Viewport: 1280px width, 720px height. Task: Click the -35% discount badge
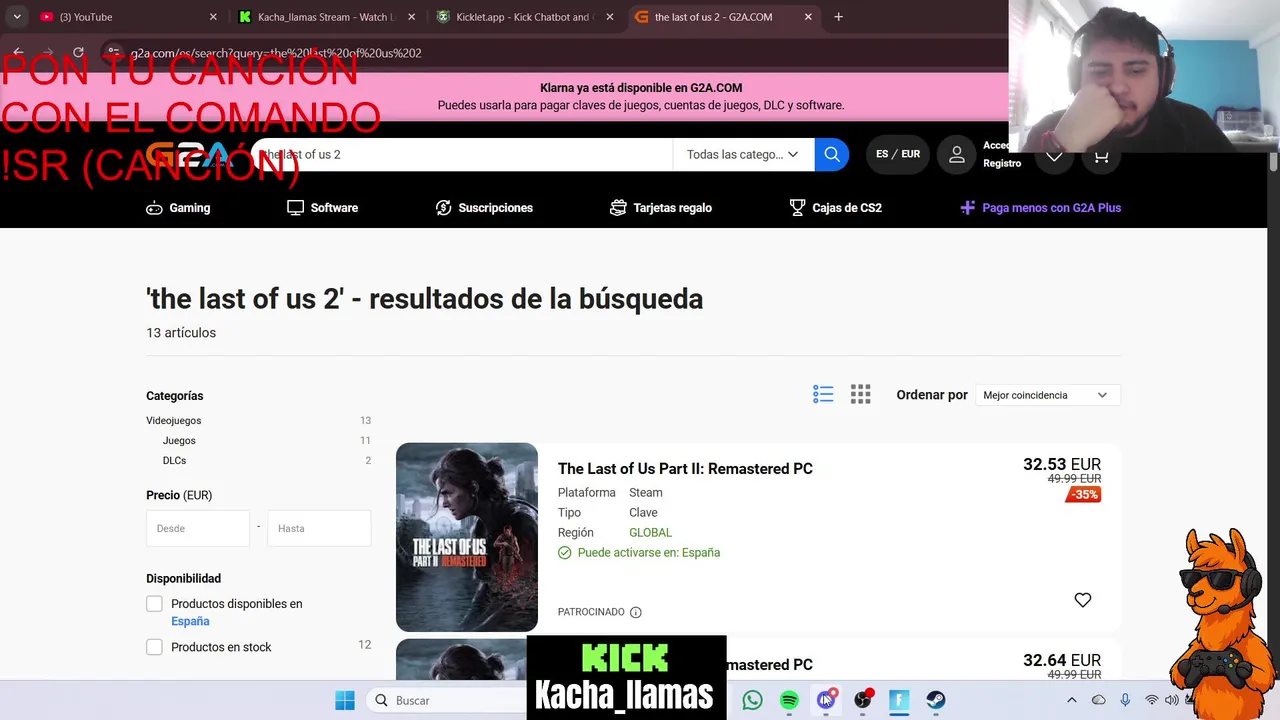[x=1084, y=495]
